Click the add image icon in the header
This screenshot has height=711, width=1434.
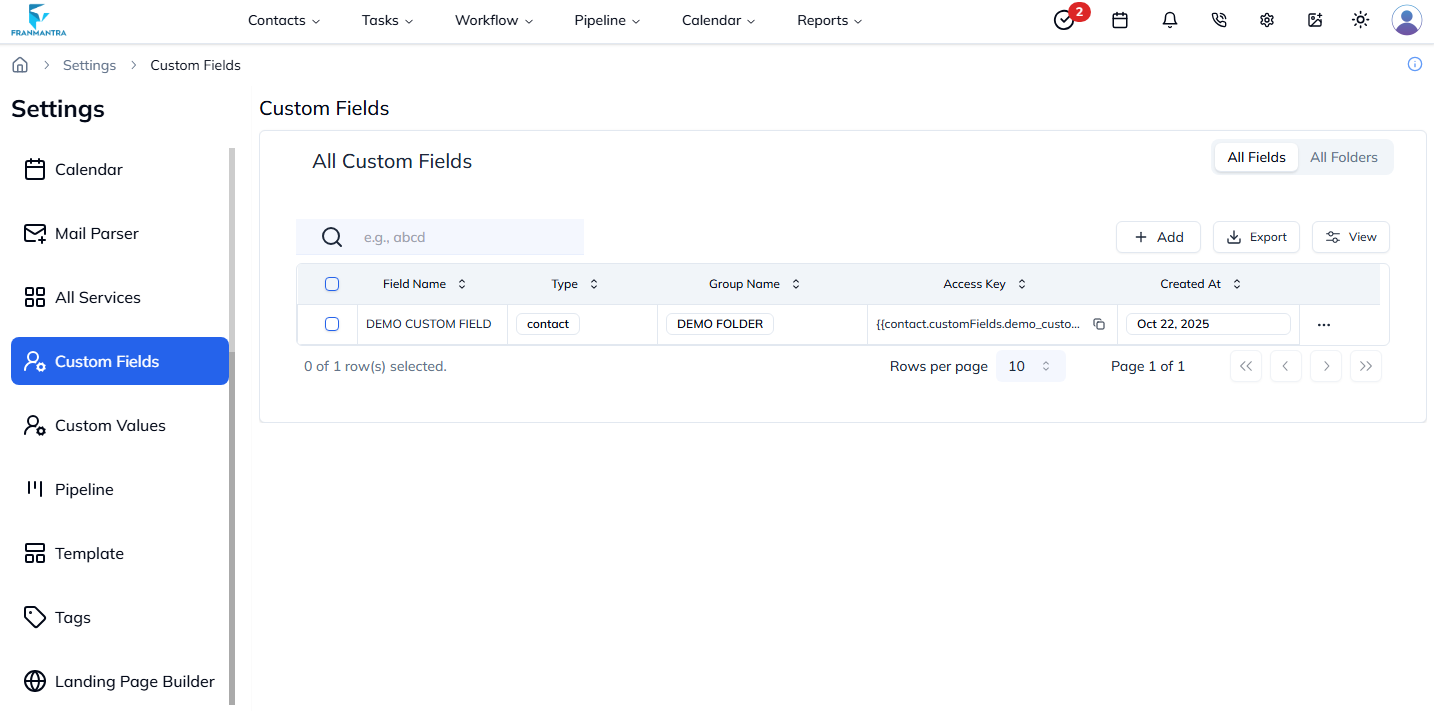tap(1314, 20)
